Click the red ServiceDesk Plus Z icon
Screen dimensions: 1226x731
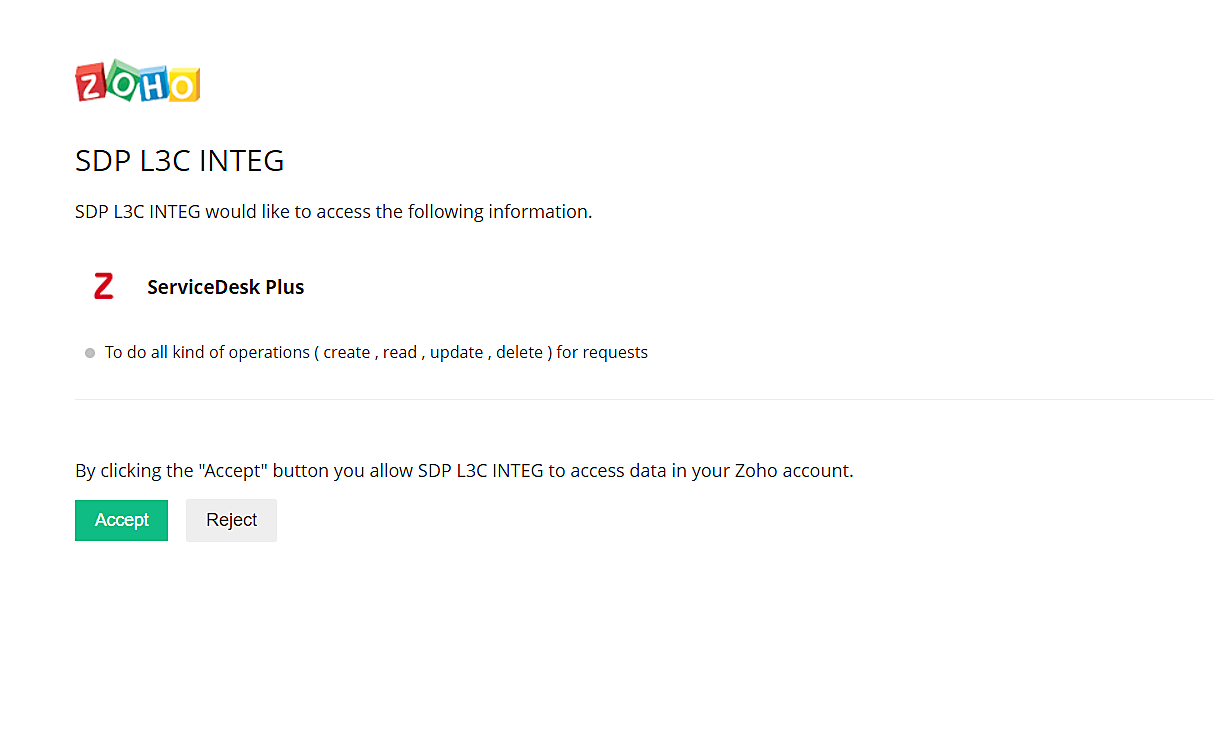coord(103,287)
